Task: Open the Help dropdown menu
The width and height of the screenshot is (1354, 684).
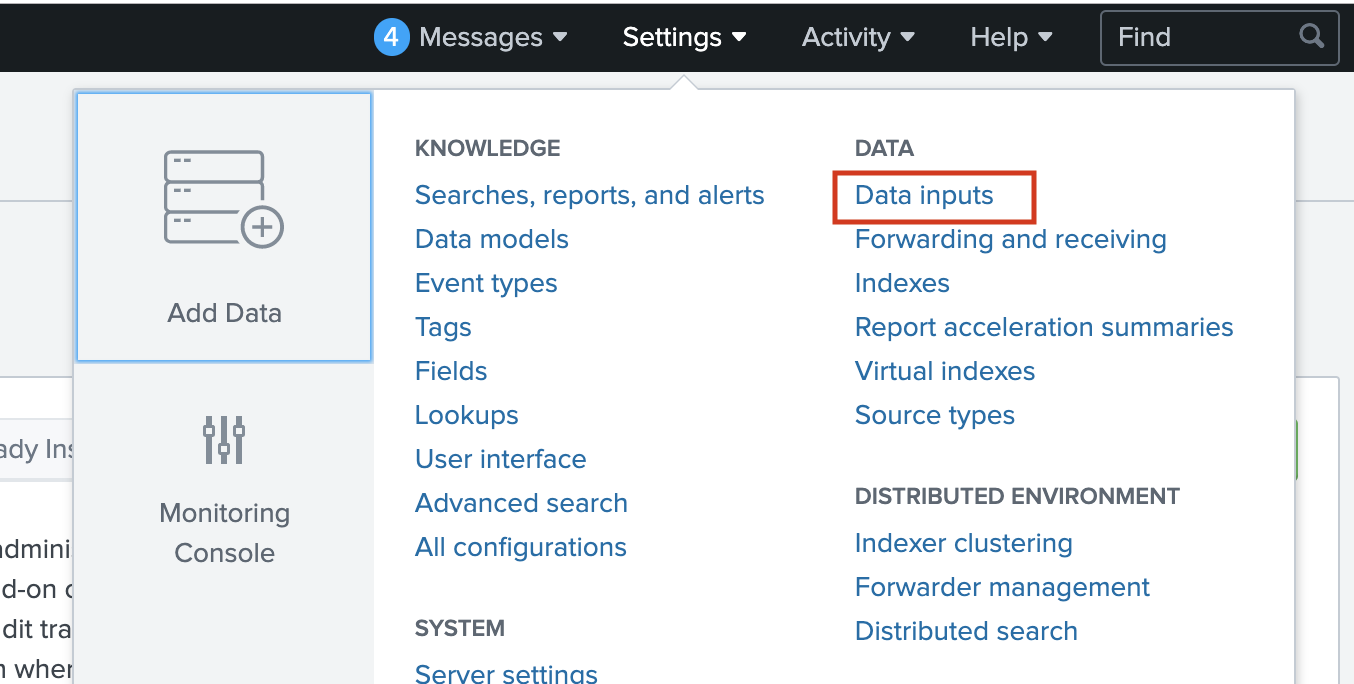Action: pyautogui.click(x=1011, y=37)
